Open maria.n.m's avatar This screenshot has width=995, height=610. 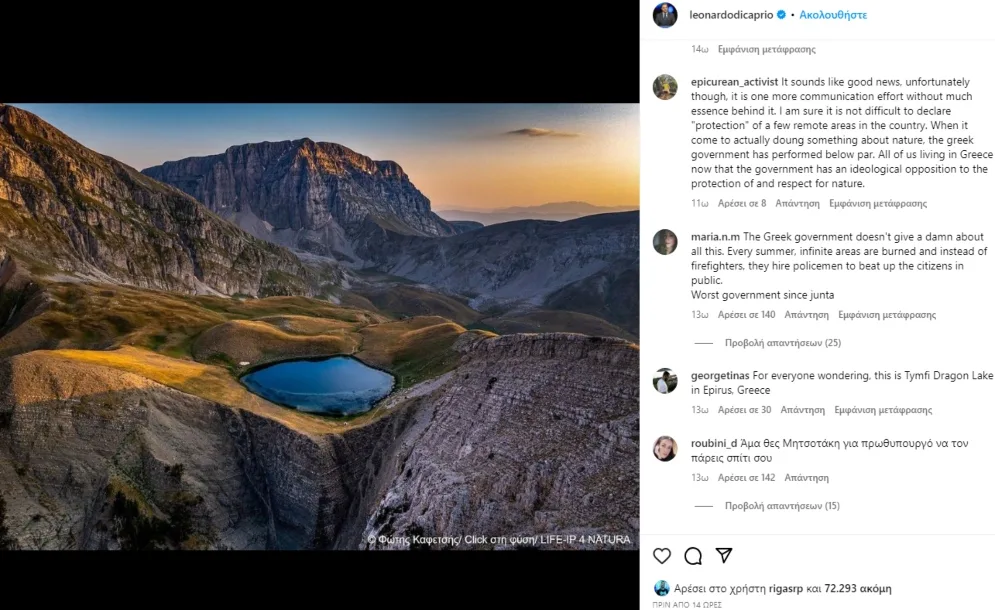pyautogui.click(x=665, y=242)
